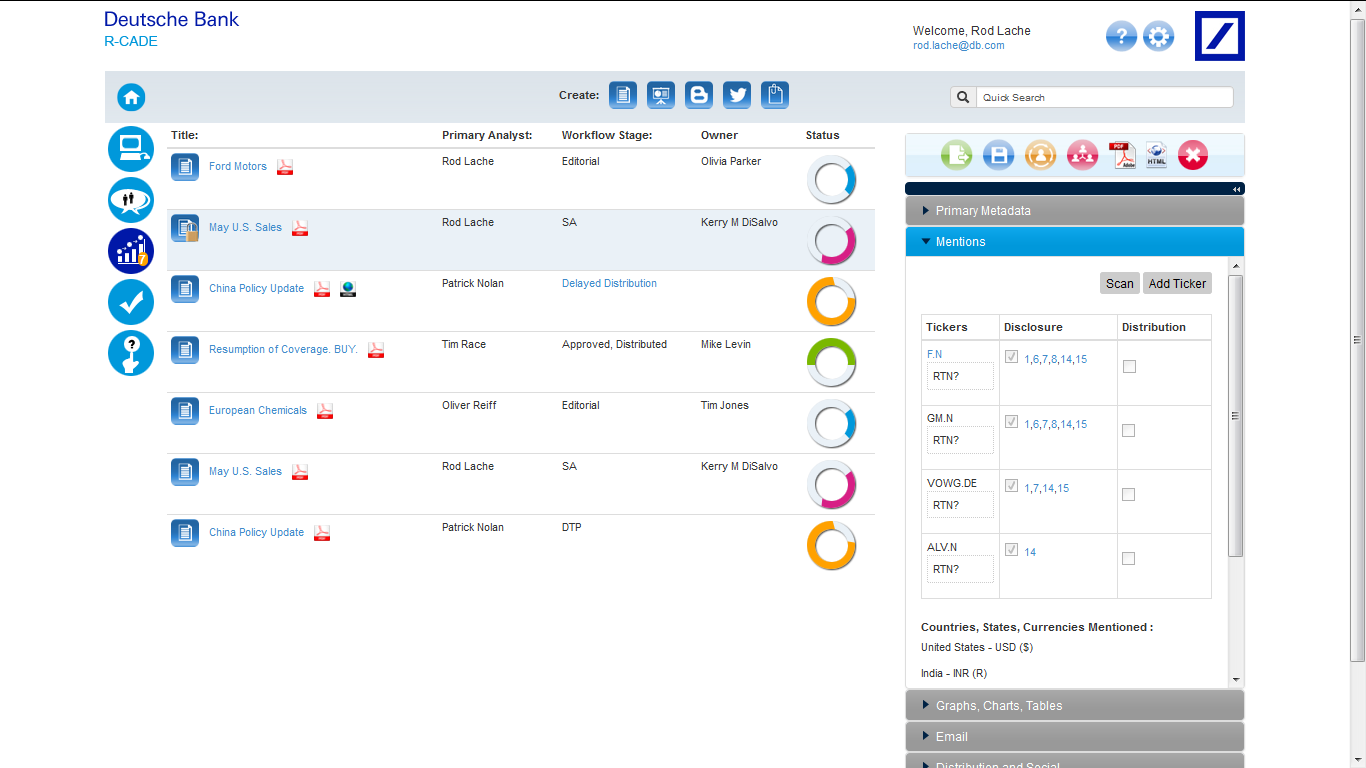The image size is (1366, 768).
Task: Click the Quick Search input field
Action: pyautogui.click(x=1104, y=97)
